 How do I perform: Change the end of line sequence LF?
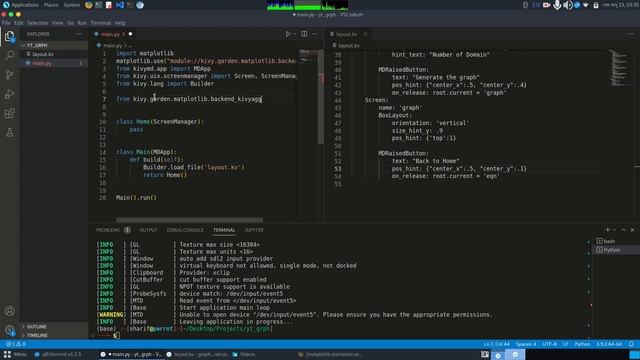coord(565,344)
